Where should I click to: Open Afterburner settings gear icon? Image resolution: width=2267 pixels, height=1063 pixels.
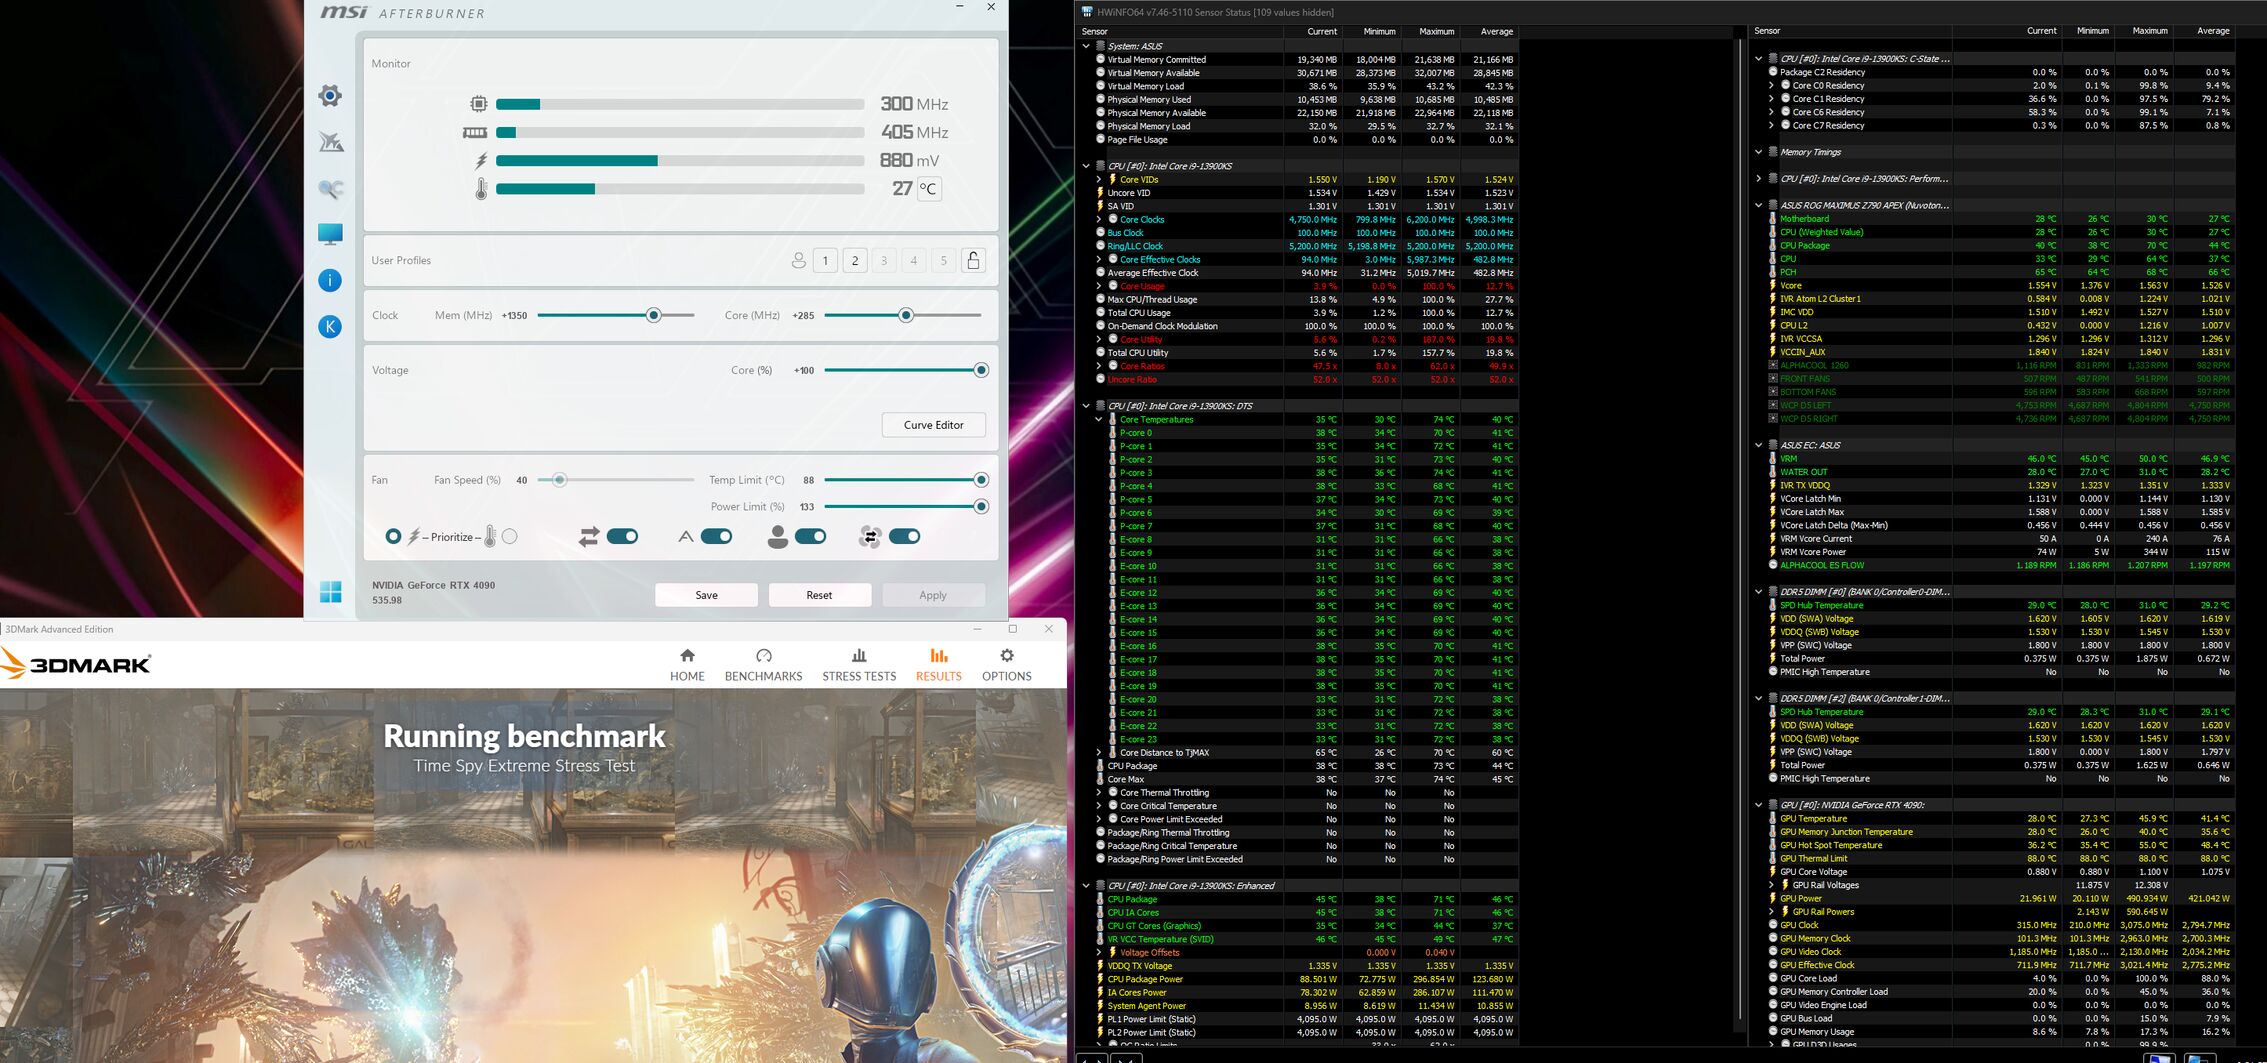330,96
